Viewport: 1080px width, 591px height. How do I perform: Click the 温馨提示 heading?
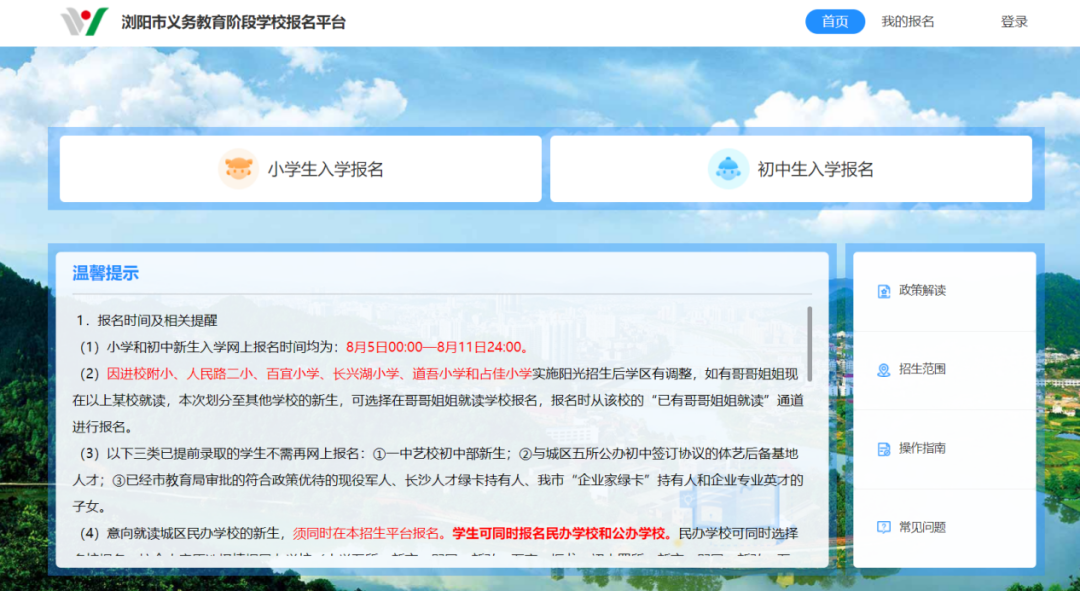tap(105, 273)
